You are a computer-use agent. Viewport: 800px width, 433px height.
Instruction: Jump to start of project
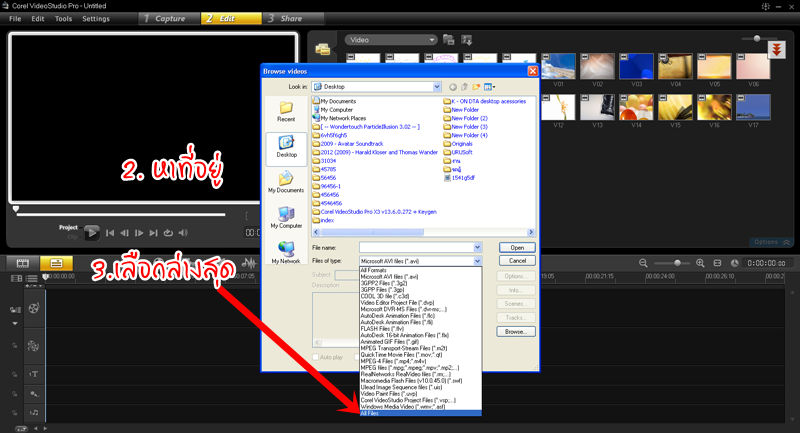click(110, 233)
